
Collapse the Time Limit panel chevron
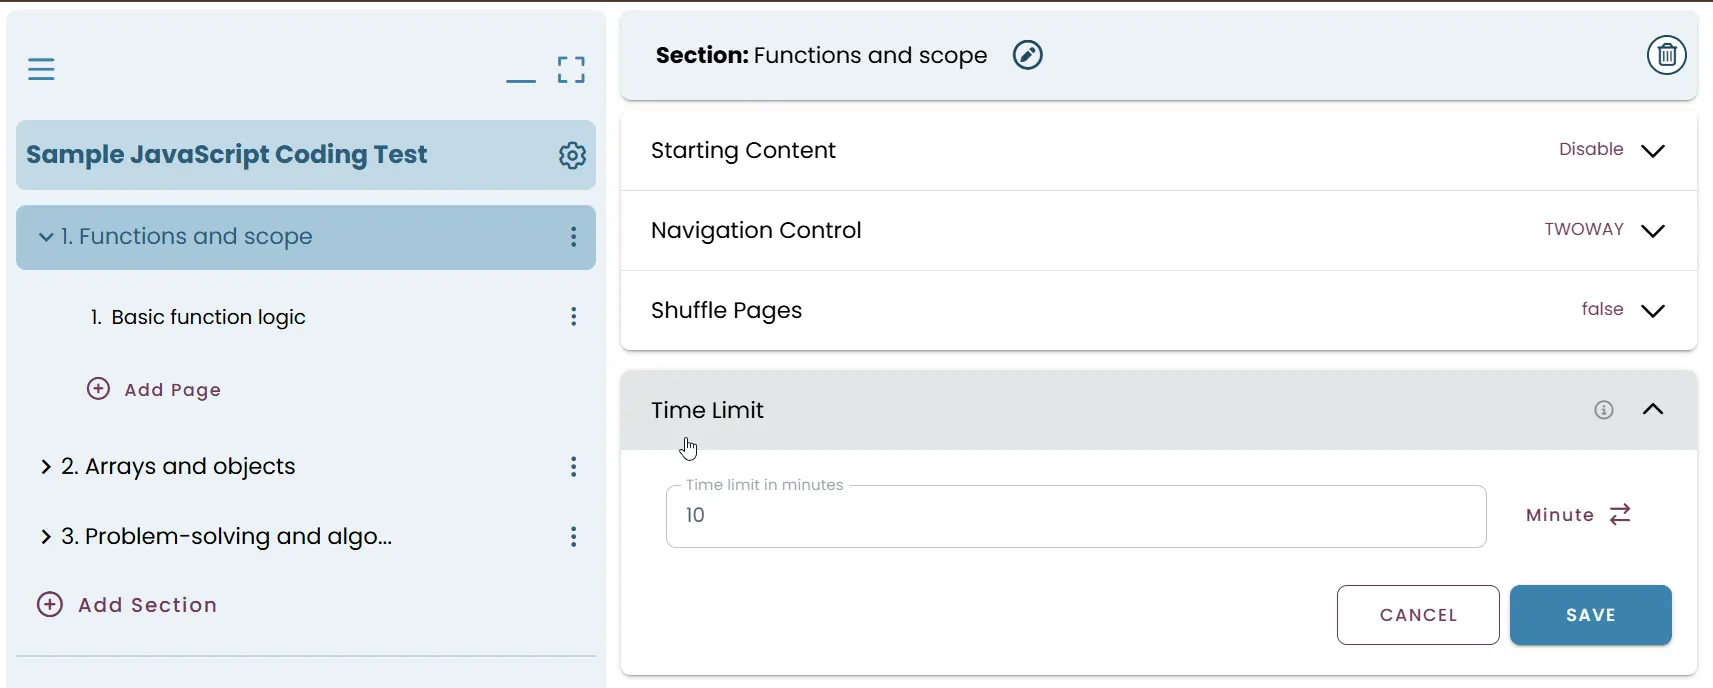click(1653, 409)
